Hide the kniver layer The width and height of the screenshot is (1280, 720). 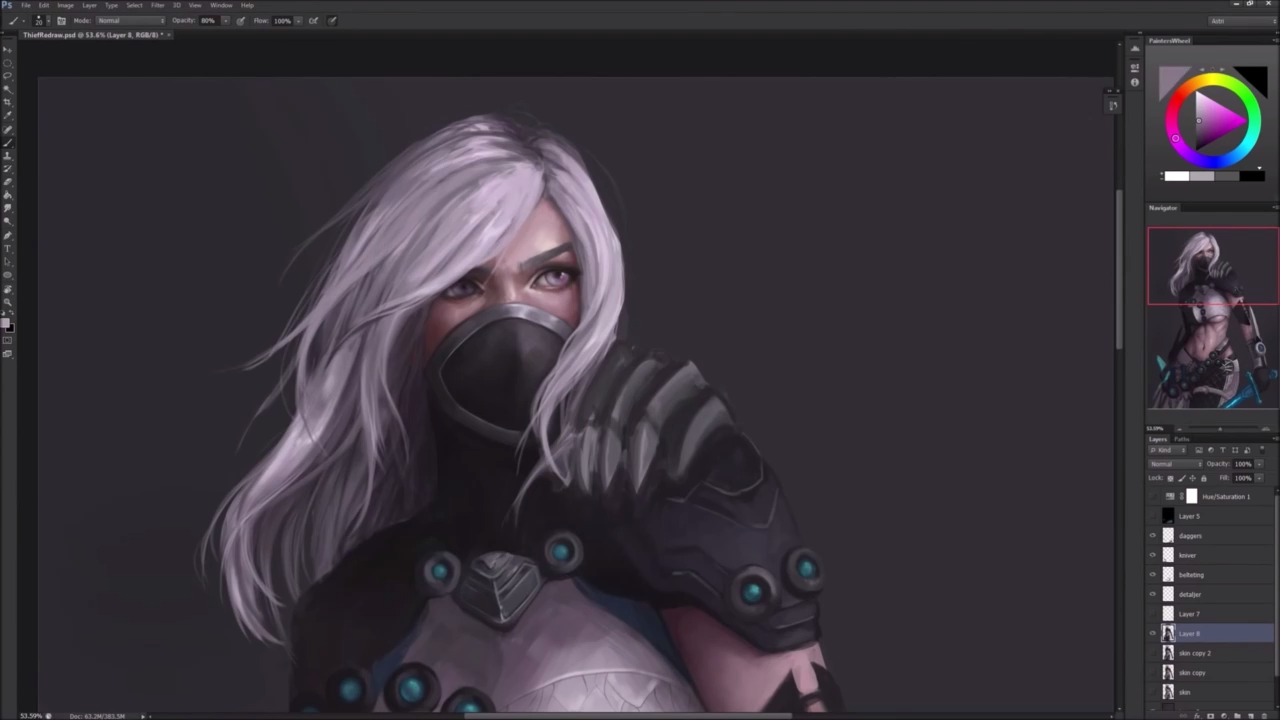[x=1152, y=555]
